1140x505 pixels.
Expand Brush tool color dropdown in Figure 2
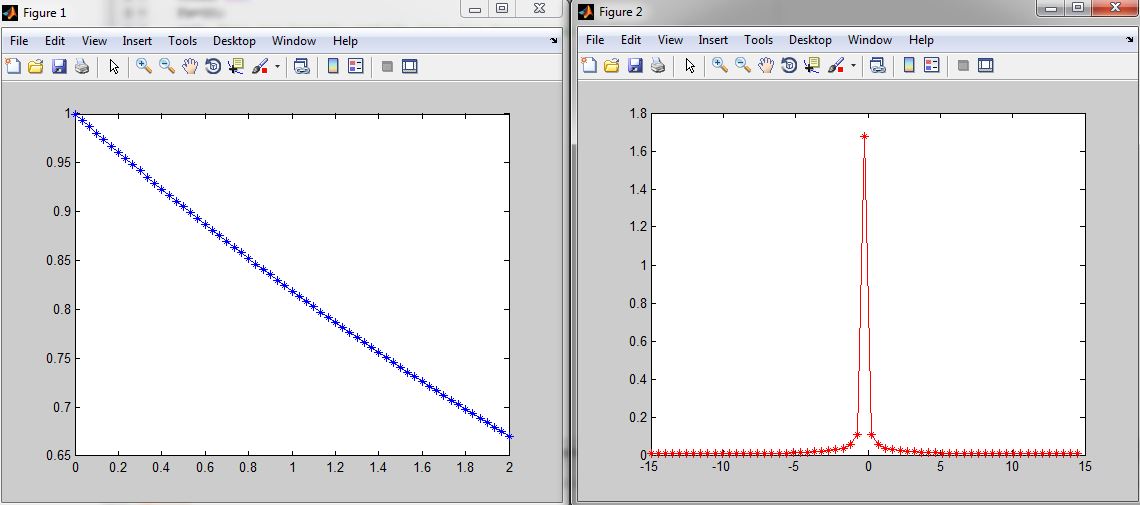click(853, 66)
